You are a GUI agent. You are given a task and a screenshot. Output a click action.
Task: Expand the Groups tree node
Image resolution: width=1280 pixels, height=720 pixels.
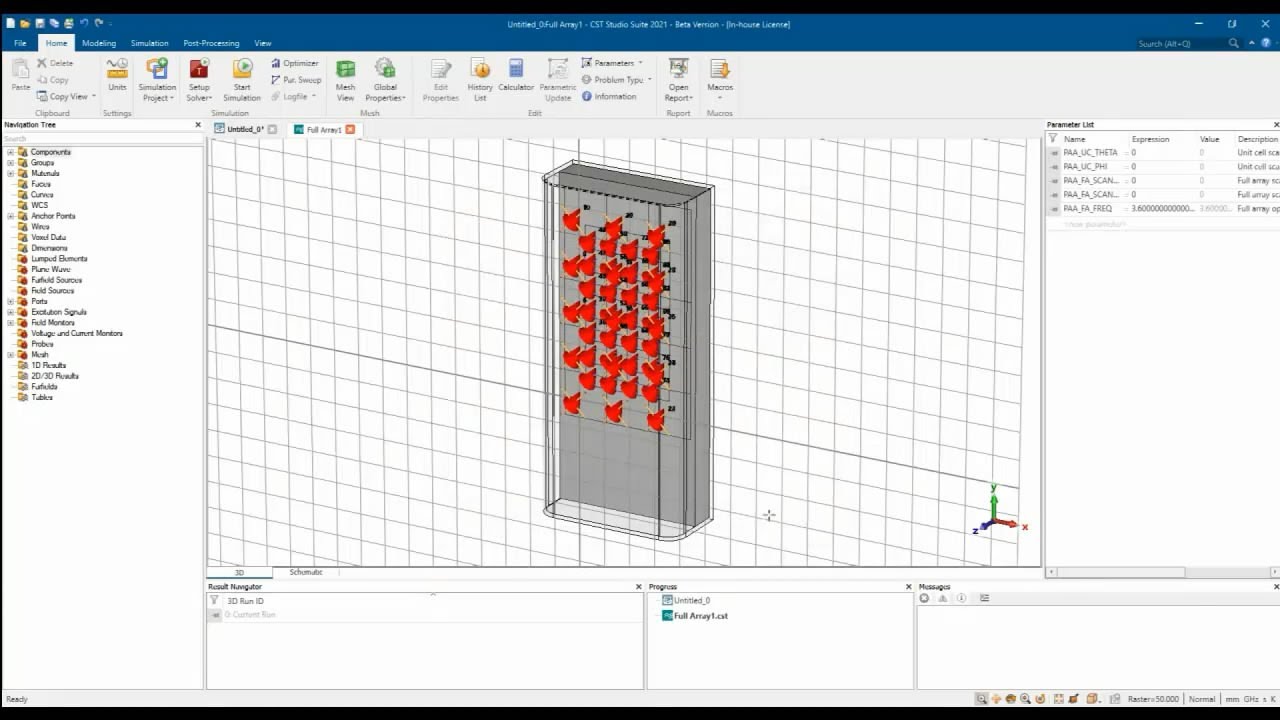pos(10,163)
